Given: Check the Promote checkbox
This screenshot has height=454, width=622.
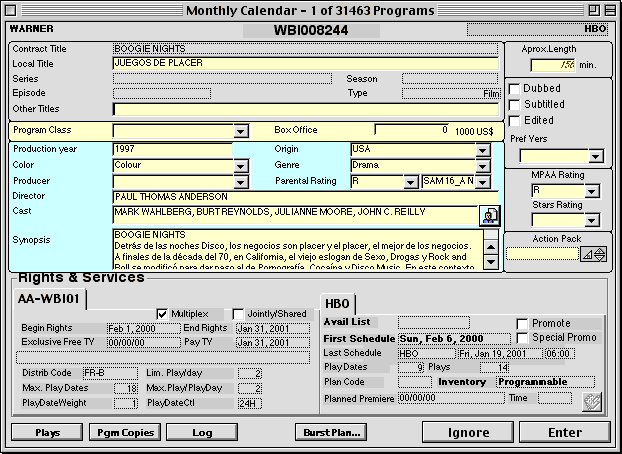Looking at the screenshot, I should coord(522,324).
